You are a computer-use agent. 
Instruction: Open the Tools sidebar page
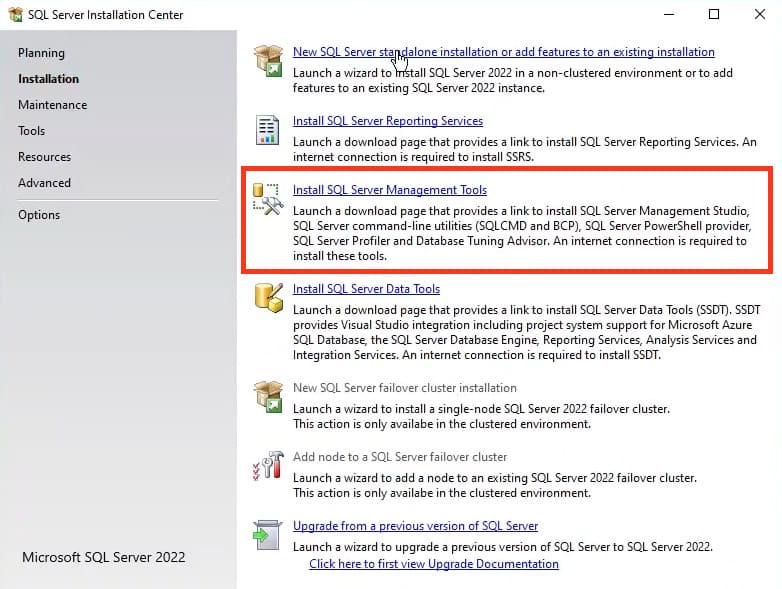pyautogui.click(x=31, y=131)
